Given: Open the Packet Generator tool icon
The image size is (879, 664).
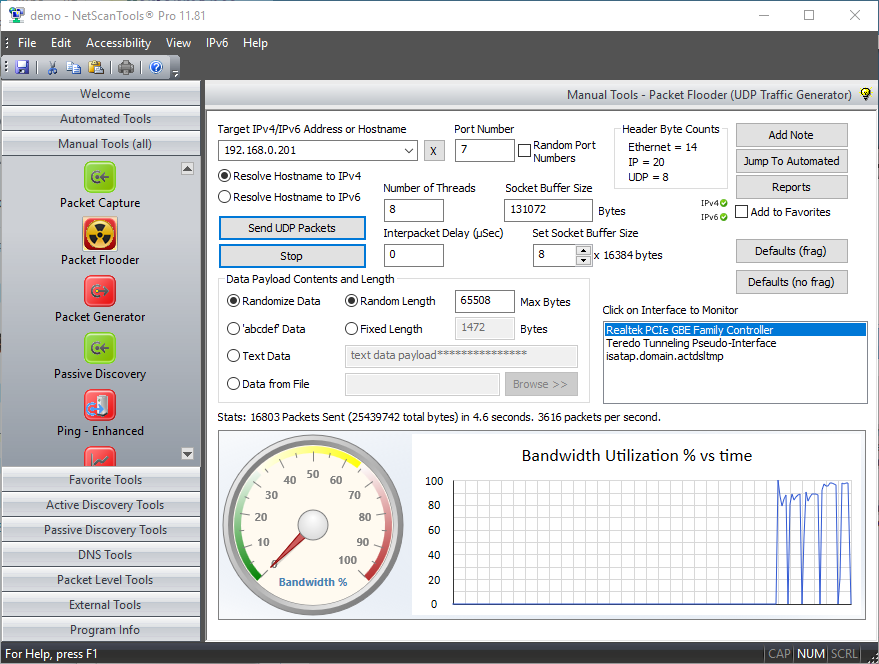Looking at the screenshot, I should click(100, 292).
